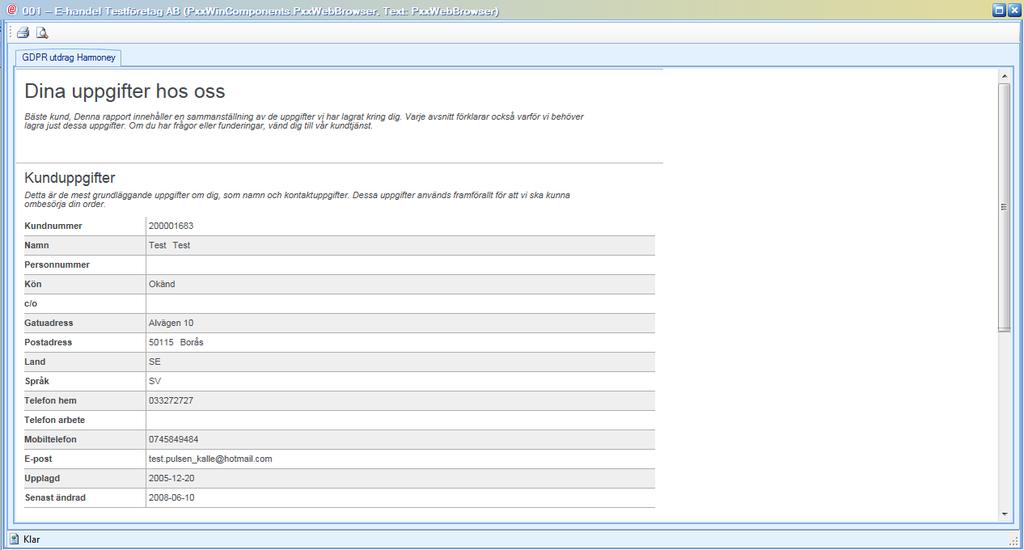This screenshot has height=550, width=1024.
Task: Click the Print toolbar icon
Action: 23,33
